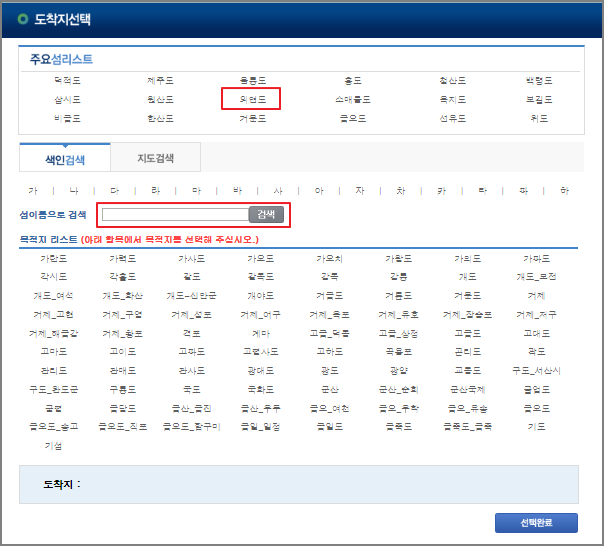Select the 사 index letter
Viewport: 604px width, 546px height.
point(278,190)
